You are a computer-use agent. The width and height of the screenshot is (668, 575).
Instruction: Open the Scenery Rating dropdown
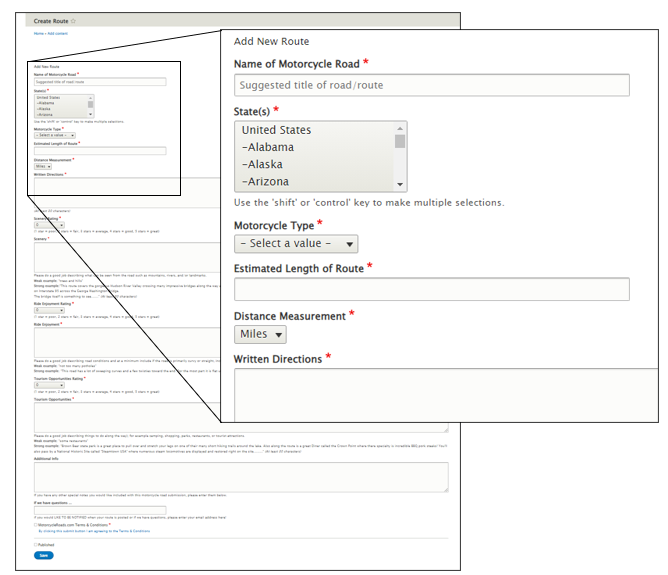pyautogui.click(x=48, y=226)
